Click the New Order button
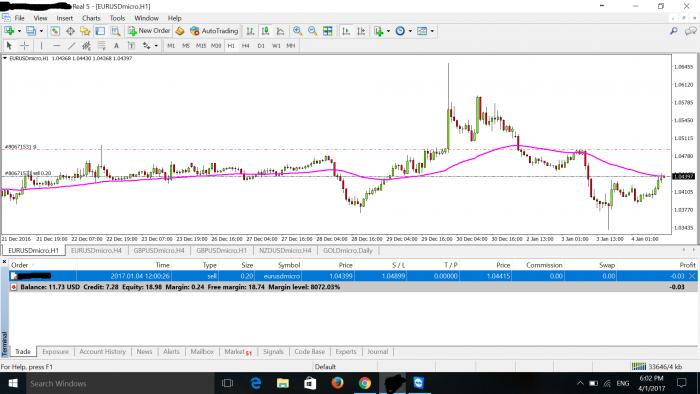 pyautogui.click(x=150, y=31)
